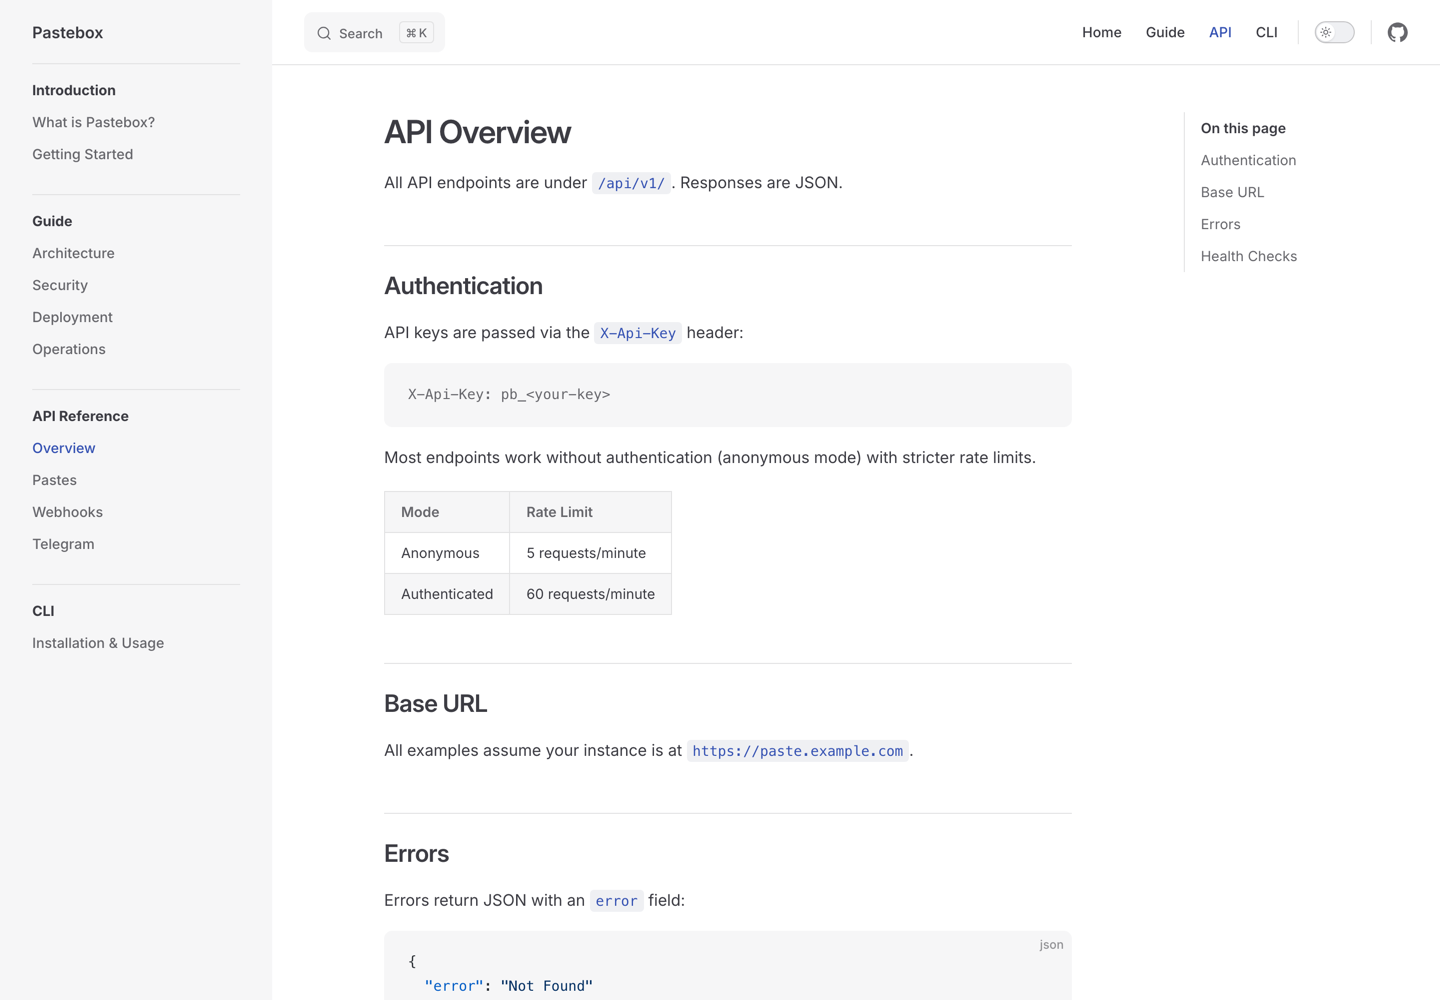Select Overview in API Reference sidebar
This screenshot has width=1440, height=1000.
[x=63, y=448]
